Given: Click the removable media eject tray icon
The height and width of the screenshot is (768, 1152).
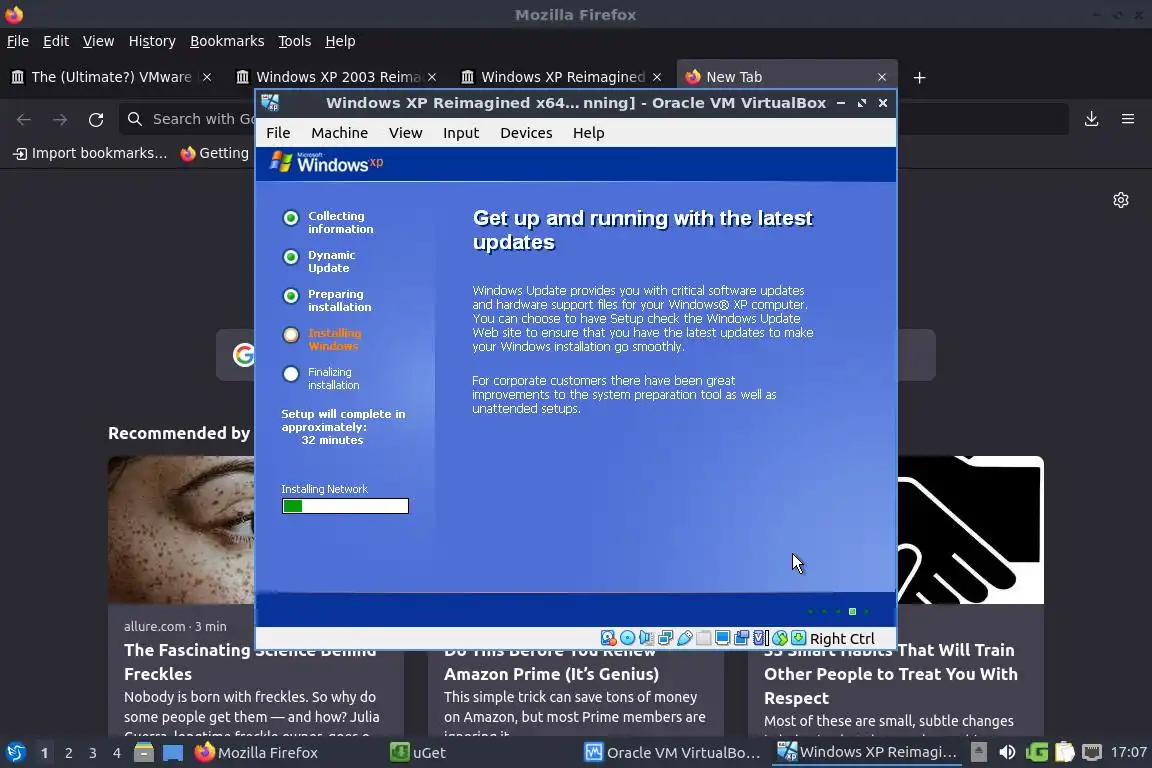Looking at the screenshot, I should [x=979, y=752].
